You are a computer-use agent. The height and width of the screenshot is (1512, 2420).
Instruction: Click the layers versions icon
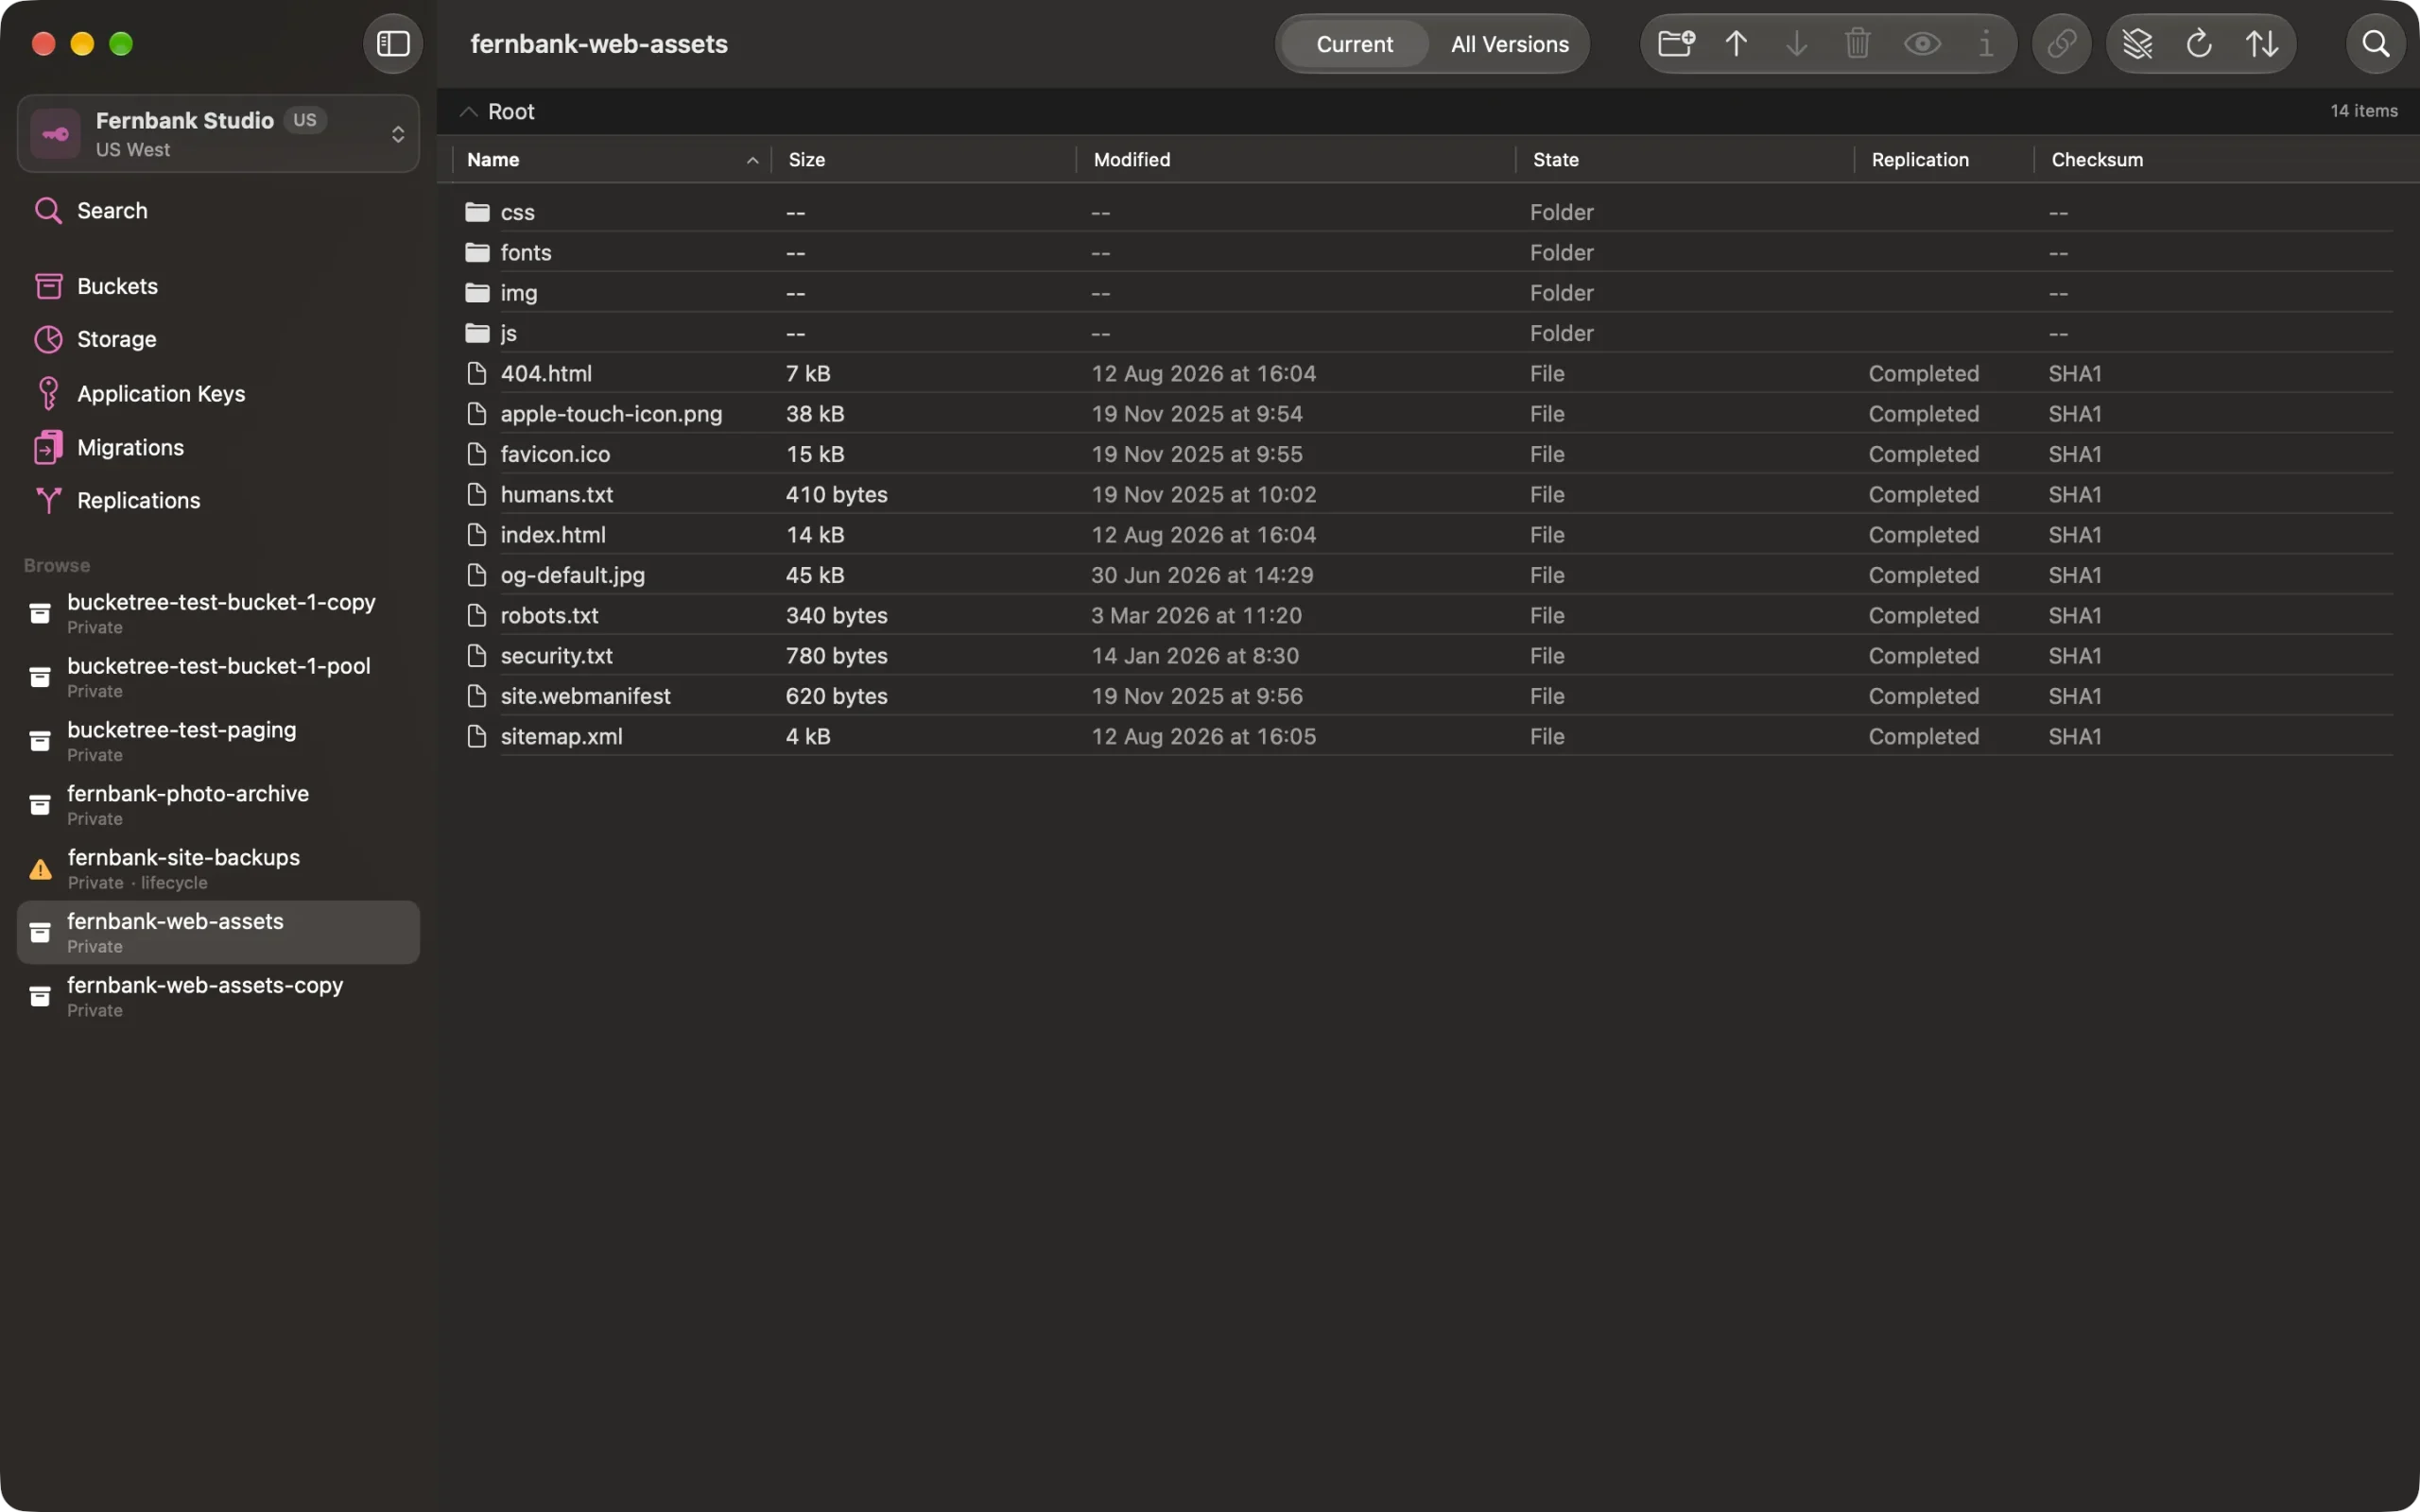pos(2137,44)
